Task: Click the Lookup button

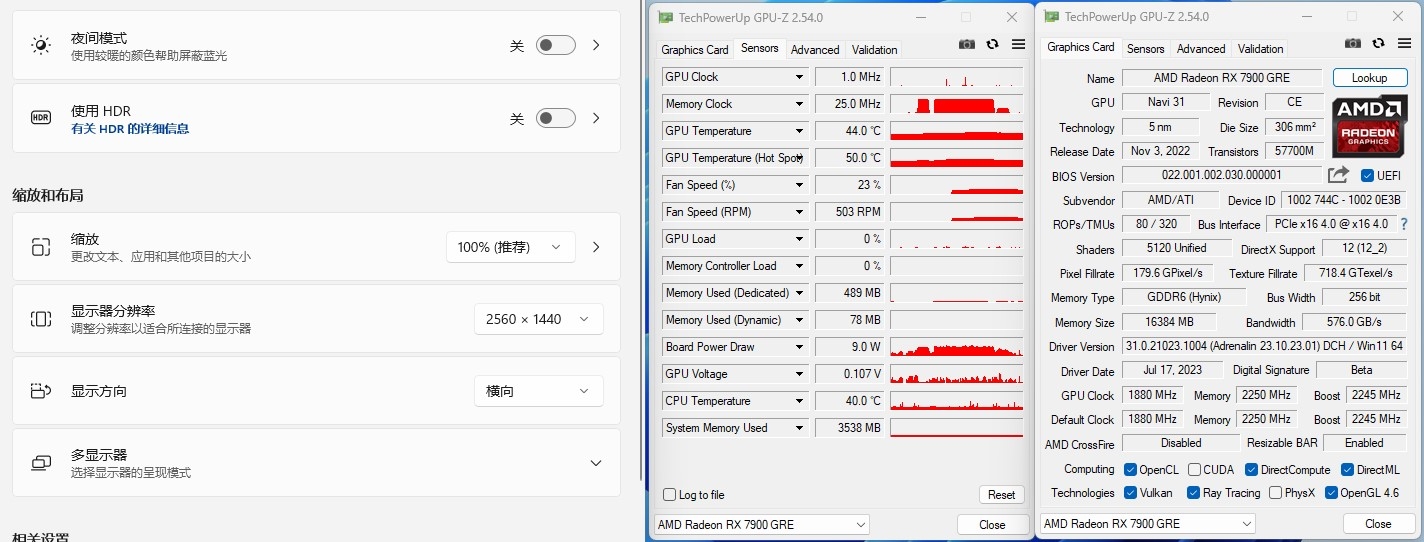Action: pyautogui.click(x=1369, y=78)
